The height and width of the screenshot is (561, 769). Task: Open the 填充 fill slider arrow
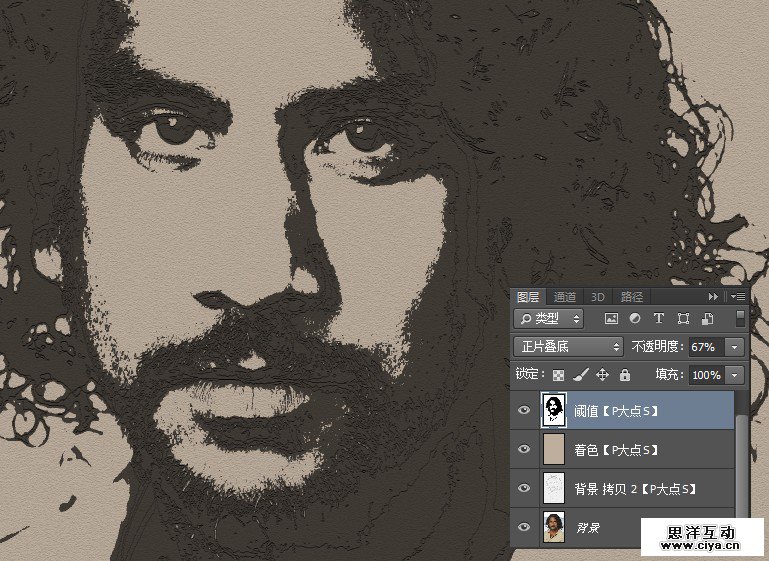click(736, 375)
